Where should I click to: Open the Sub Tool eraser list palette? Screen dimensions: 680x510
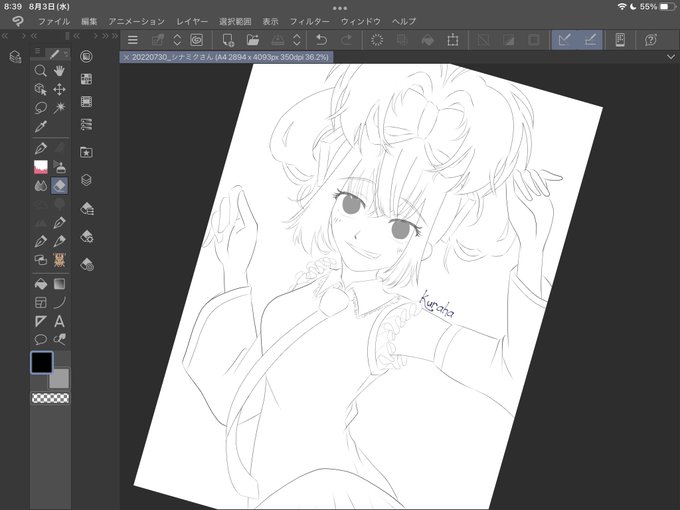(x=87, y=209)
